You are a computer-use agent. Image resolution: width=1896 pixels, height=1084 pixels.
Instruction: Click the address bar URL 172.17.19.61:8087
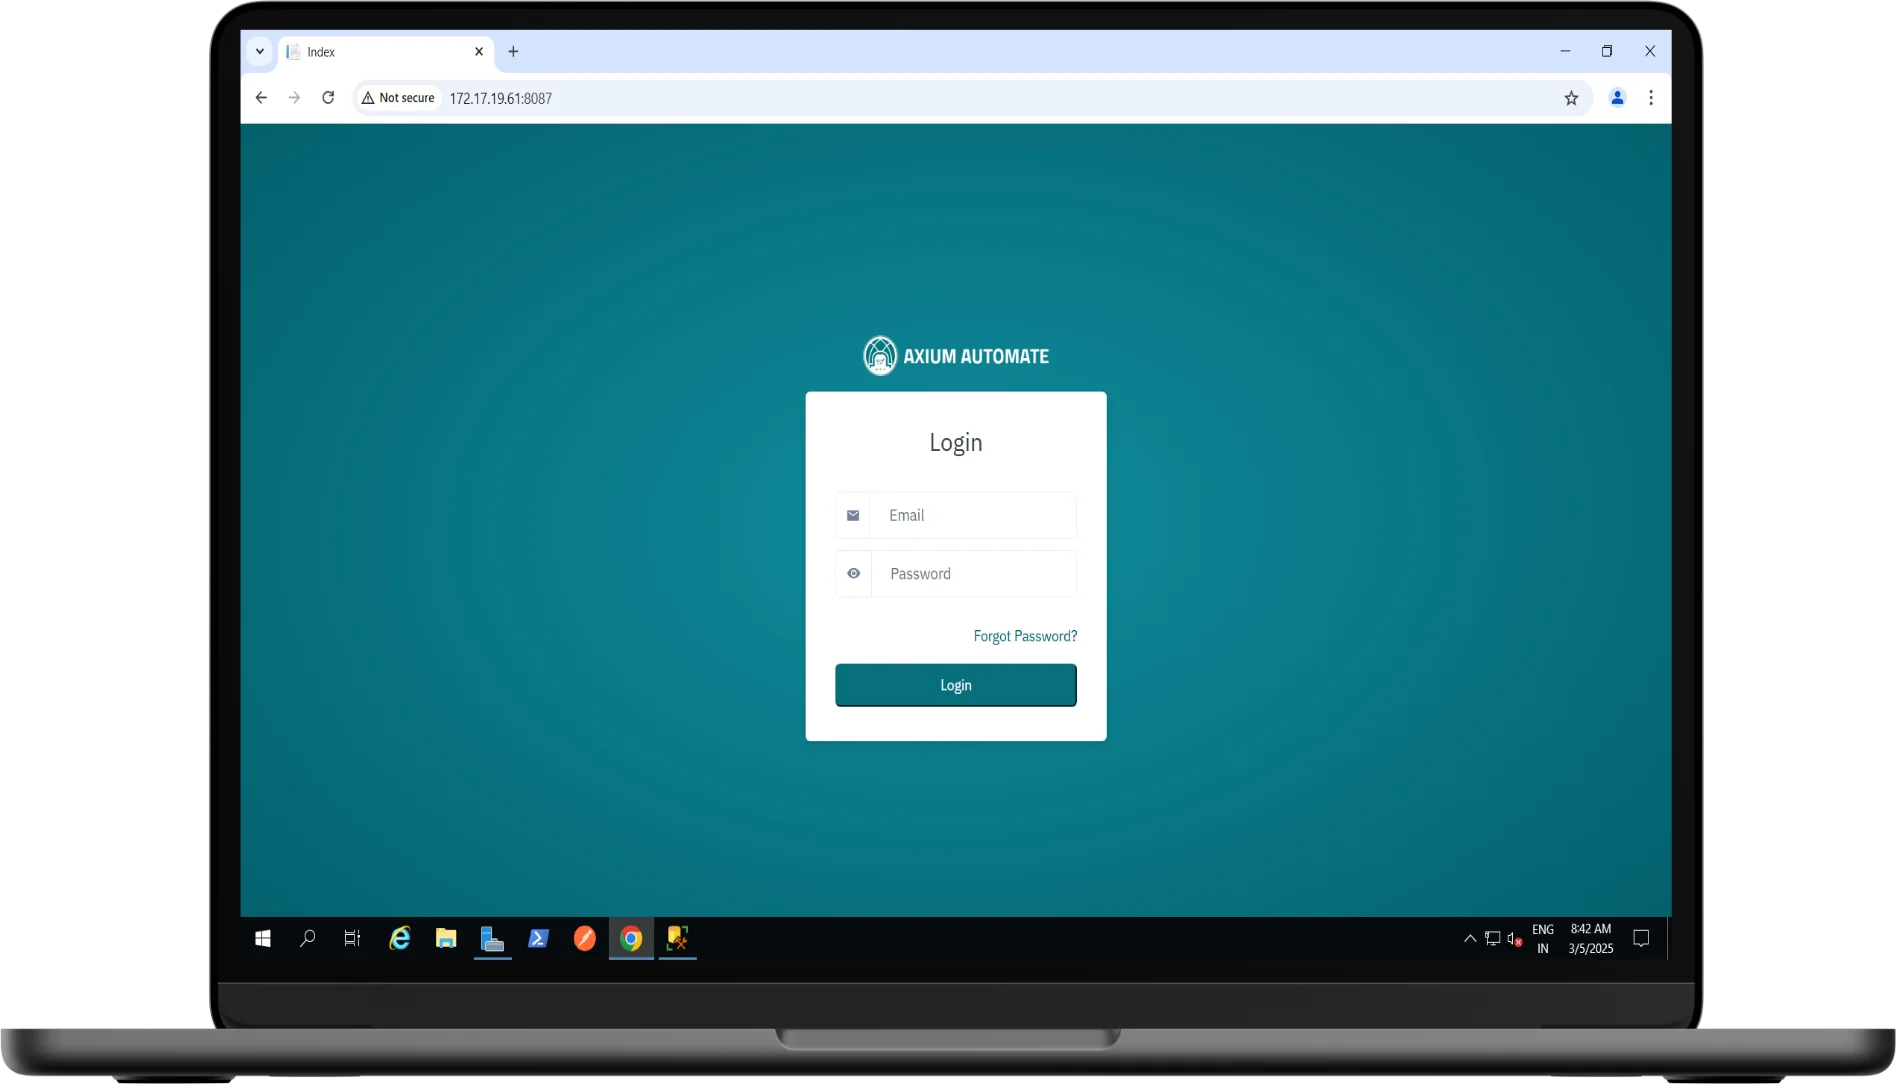point(500,98)
